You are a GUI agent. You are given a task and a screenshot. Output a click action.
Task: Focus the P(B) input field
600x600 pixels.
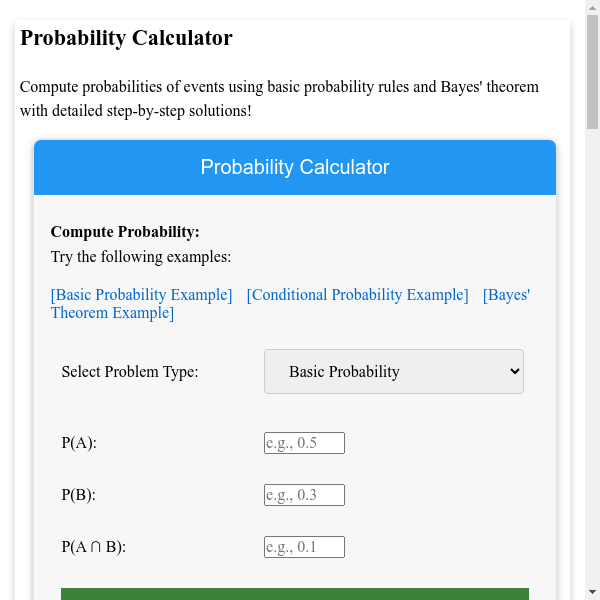pyautogui.click(x=304, y=495)
